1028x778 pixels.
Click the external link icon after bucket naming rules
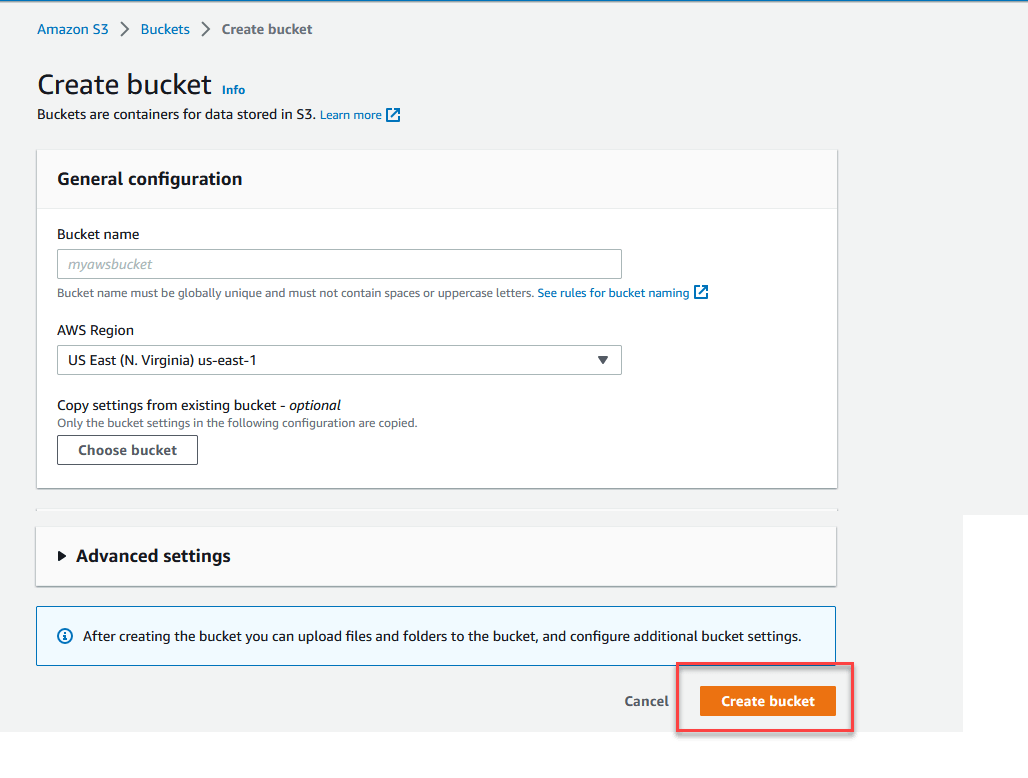click(700, 292)
